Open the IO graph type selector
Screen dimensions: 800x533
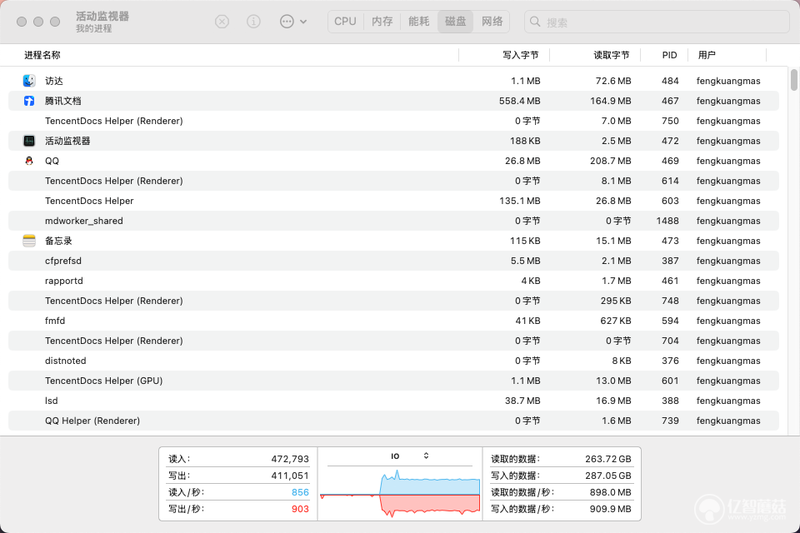(x=410, y=456)
